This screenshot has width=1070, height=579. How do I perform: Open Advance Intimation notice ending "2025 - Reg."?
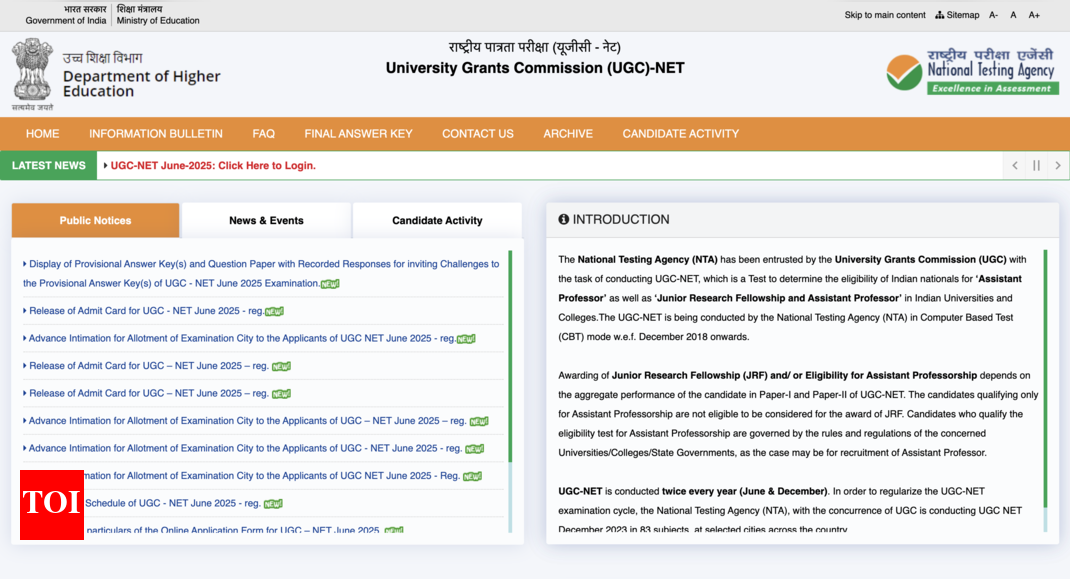pos(272,476)
